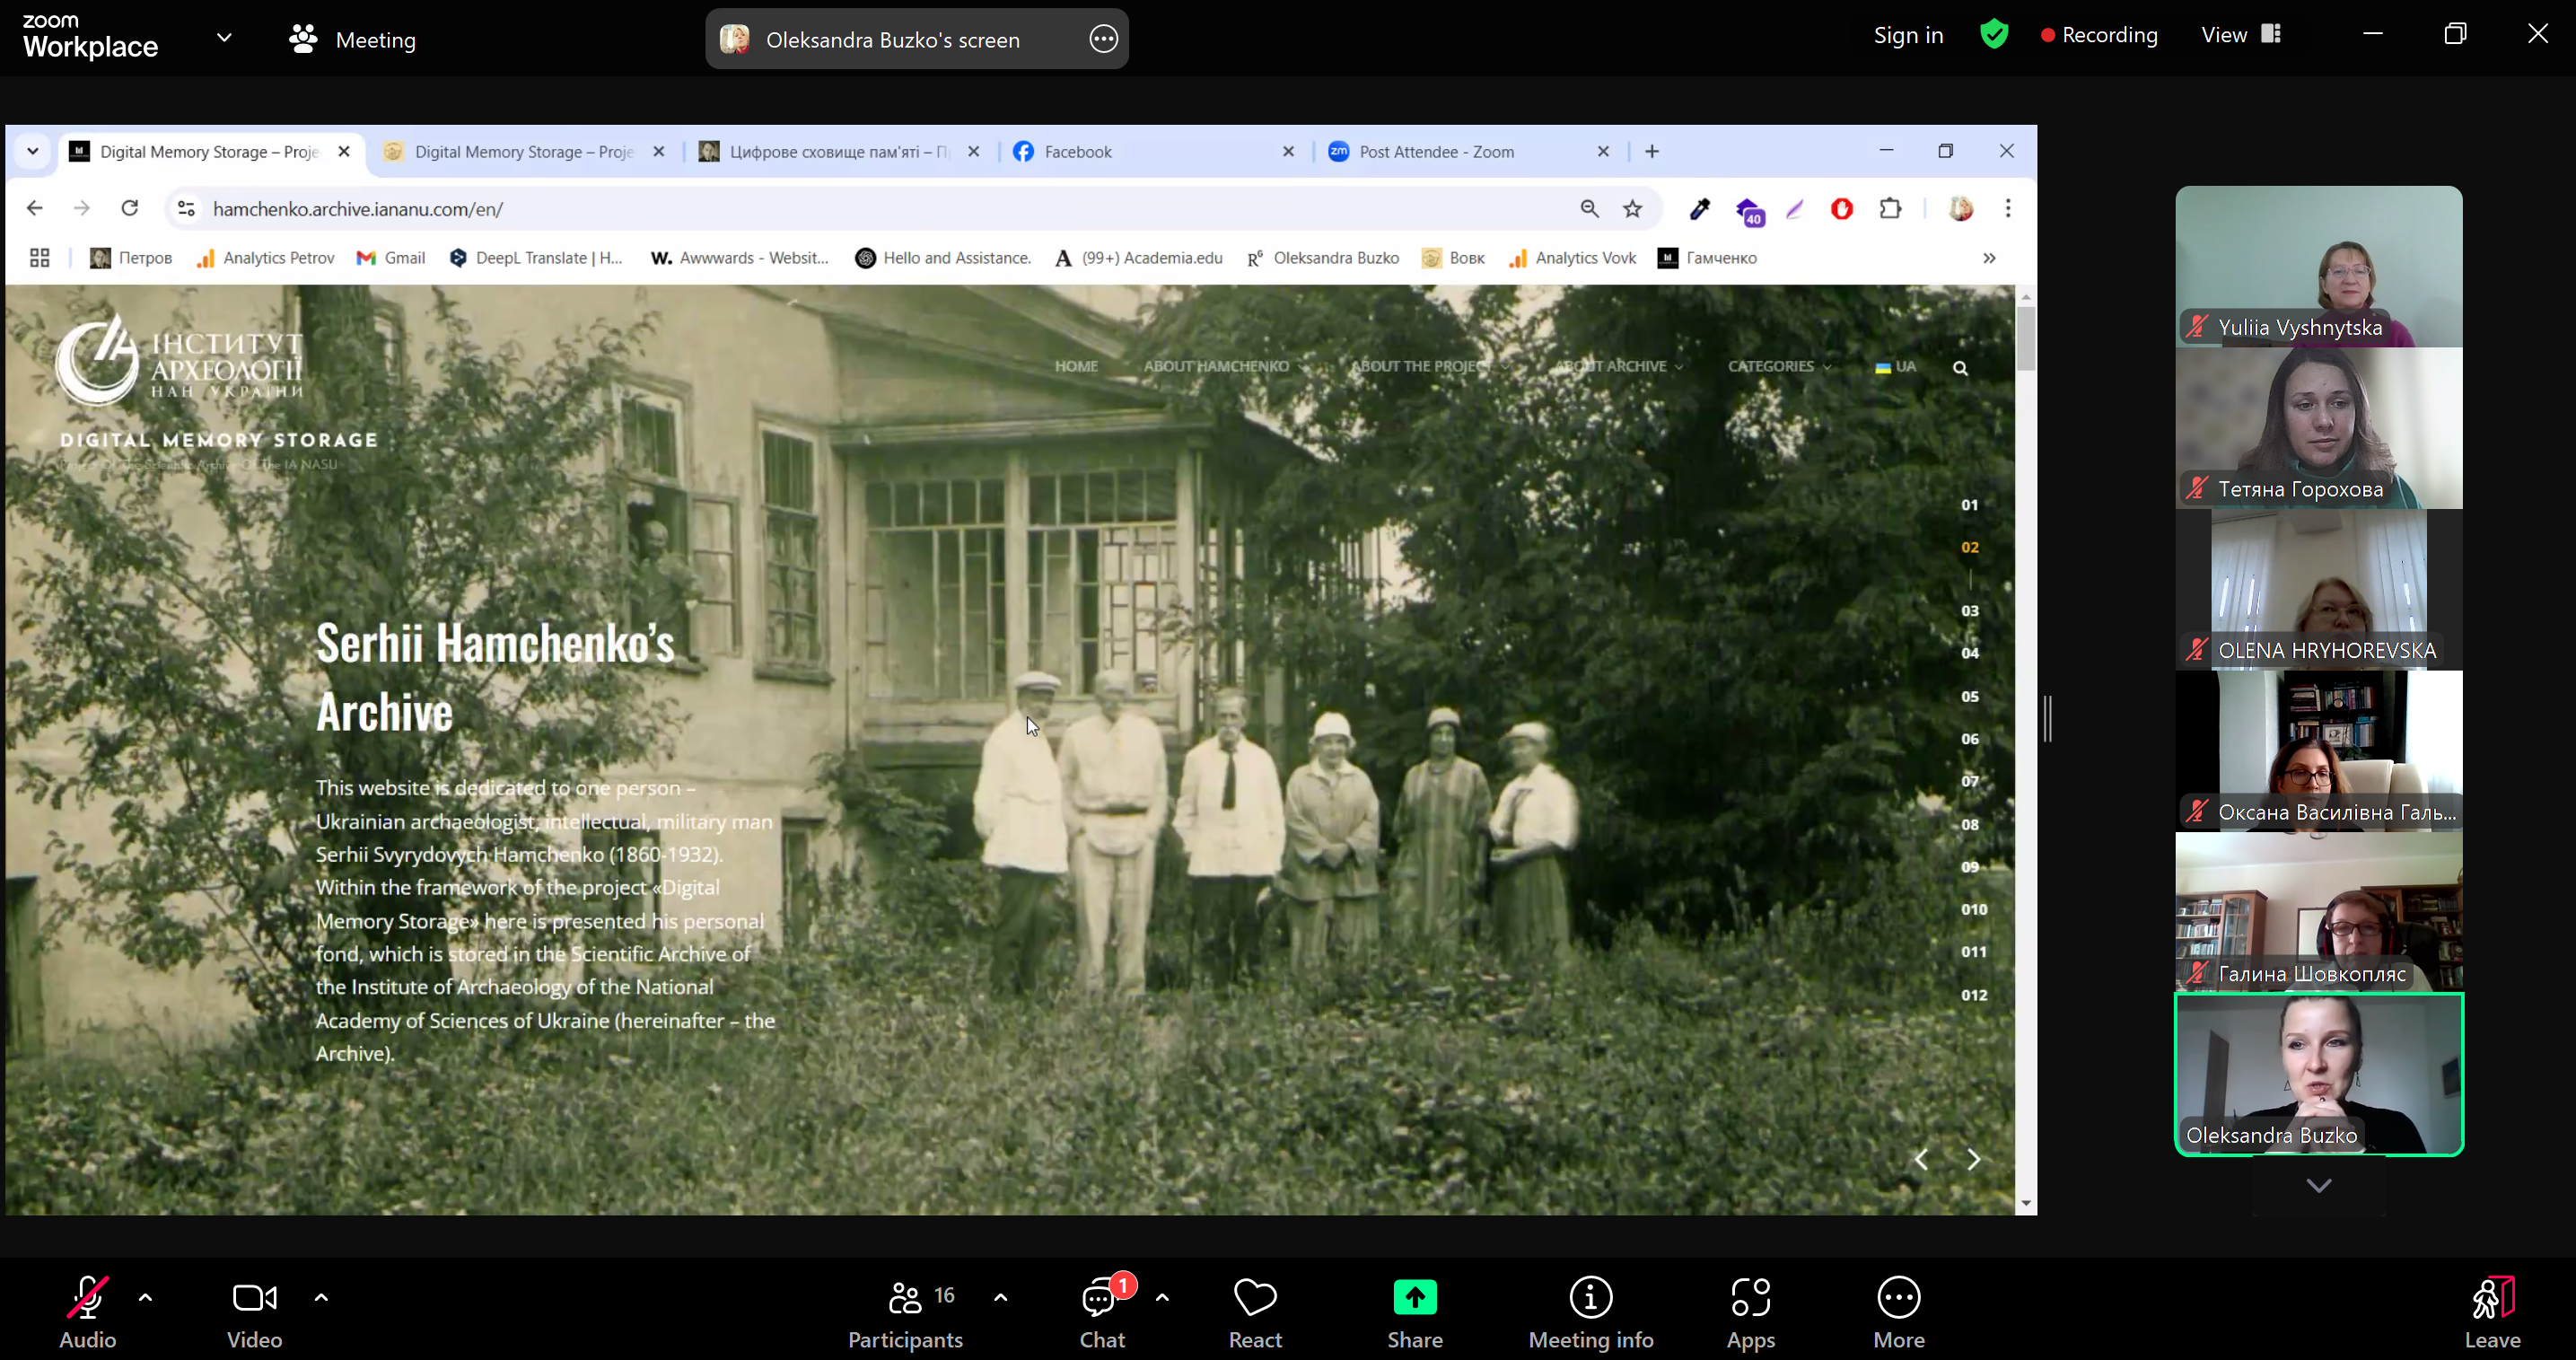This screenshot has height=1360, width=2576.
Task: Click the green Share screen icon
Action: [1414, 1298]
